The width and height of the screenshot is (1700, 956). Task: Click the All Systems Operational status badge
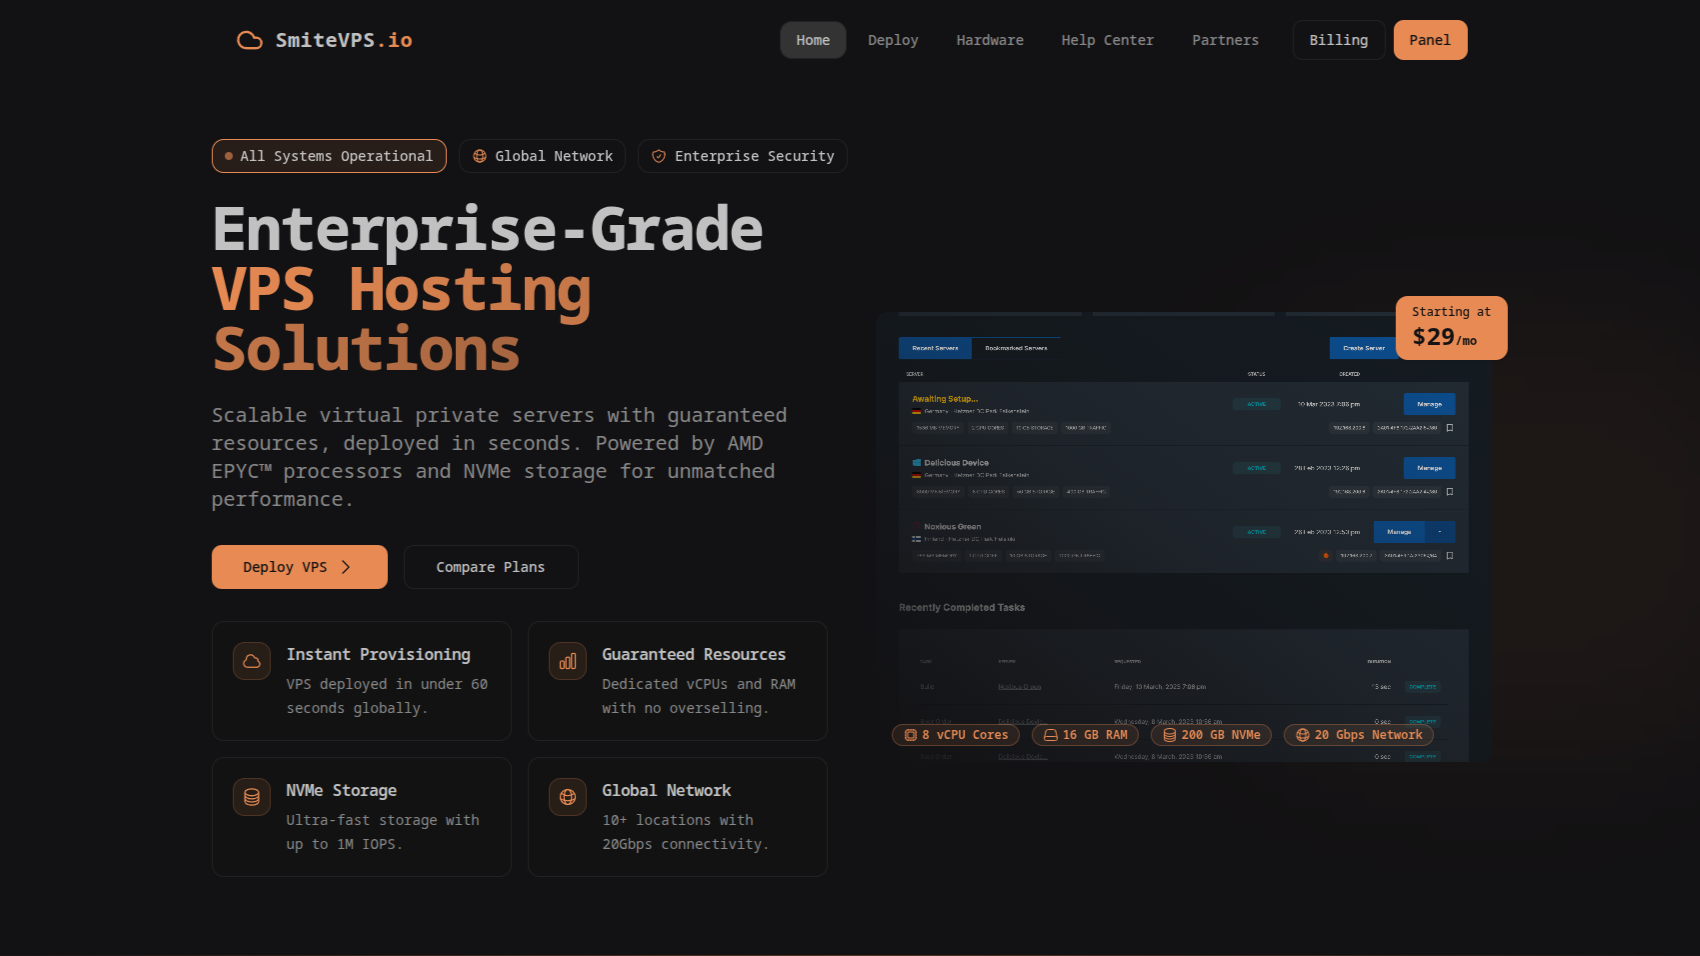coord(329,156)
